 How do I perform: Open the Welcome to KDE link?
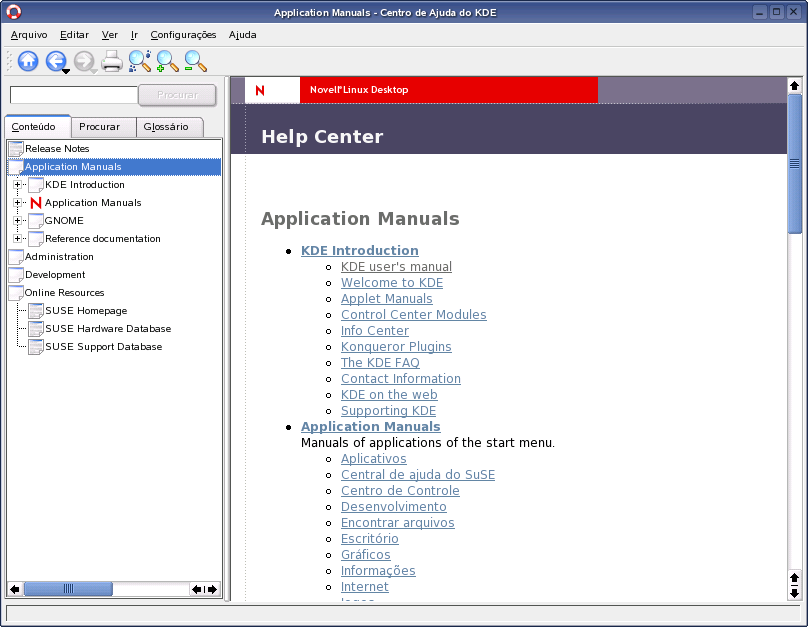392,283
